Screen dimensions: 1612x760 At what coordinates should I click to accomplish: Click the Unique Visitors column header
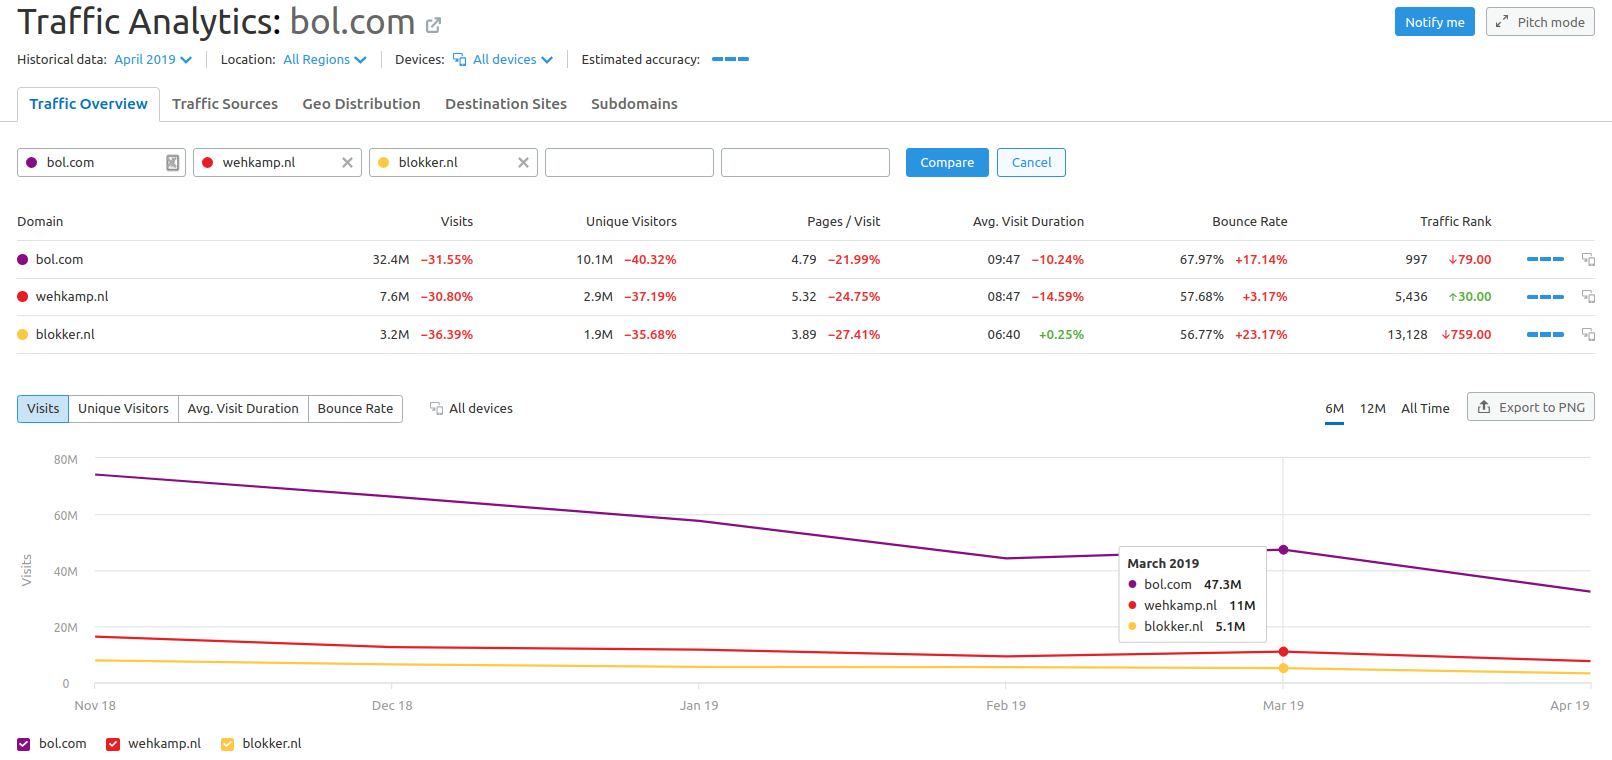click(x=631, y=222)
